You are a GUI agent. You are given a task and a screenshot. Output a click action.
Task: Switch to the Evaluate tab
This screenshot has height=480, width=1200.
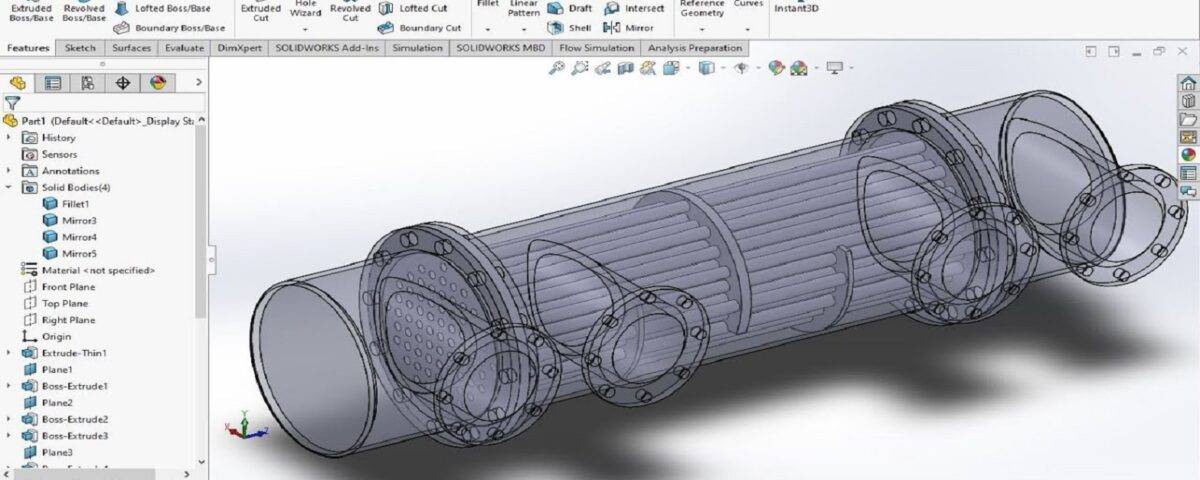coord(185,48)
